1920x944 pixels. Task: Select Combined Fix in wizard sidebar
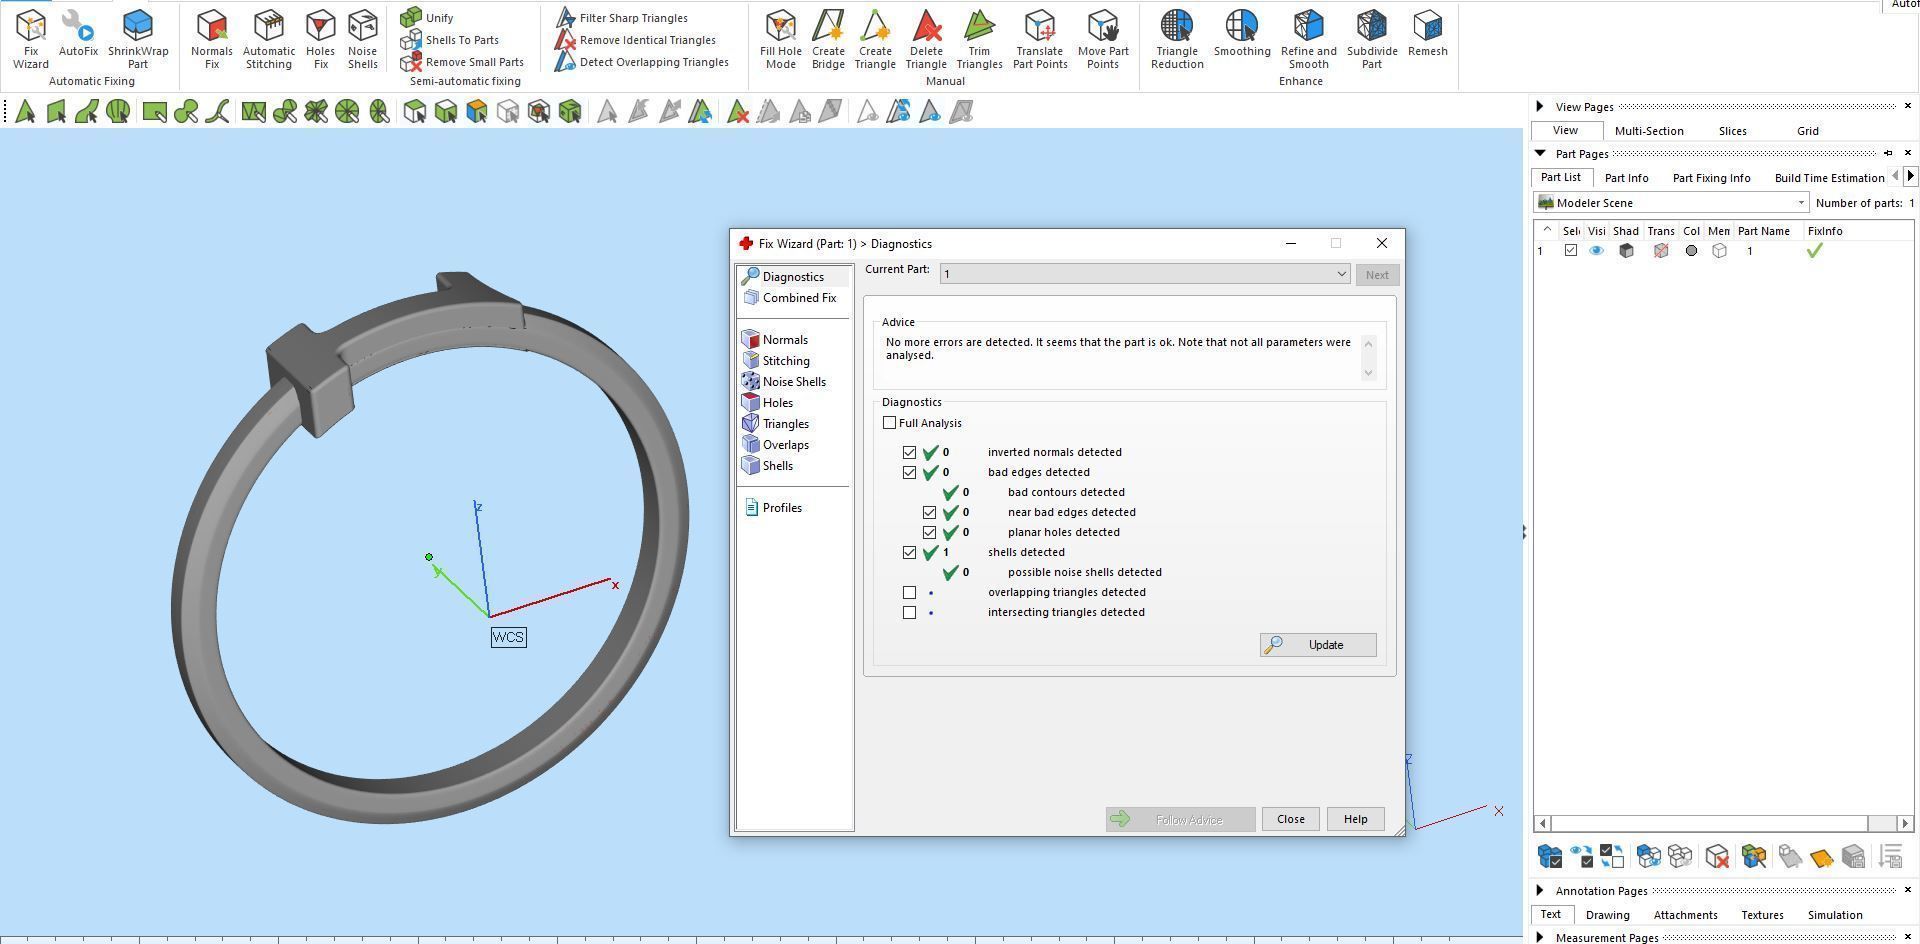coord(791,298)
